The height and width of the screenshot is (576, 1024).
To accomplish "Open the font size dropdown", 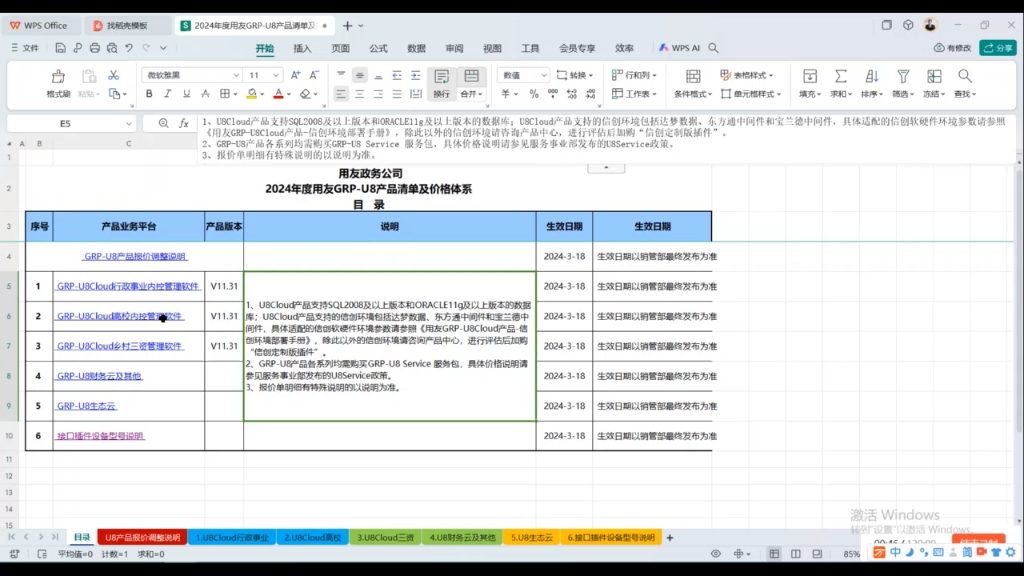I will [276, 75].
